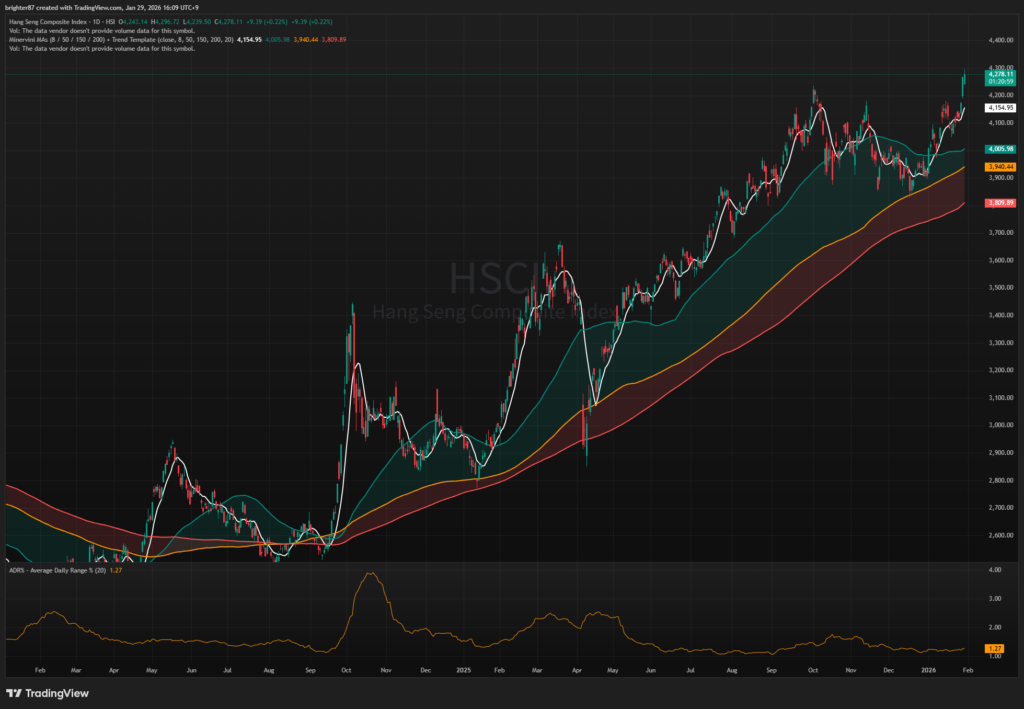Click the orange 3,940.44 price axis tag
The width and height of the screenshot is (1024, 709).
[1000, 166]
